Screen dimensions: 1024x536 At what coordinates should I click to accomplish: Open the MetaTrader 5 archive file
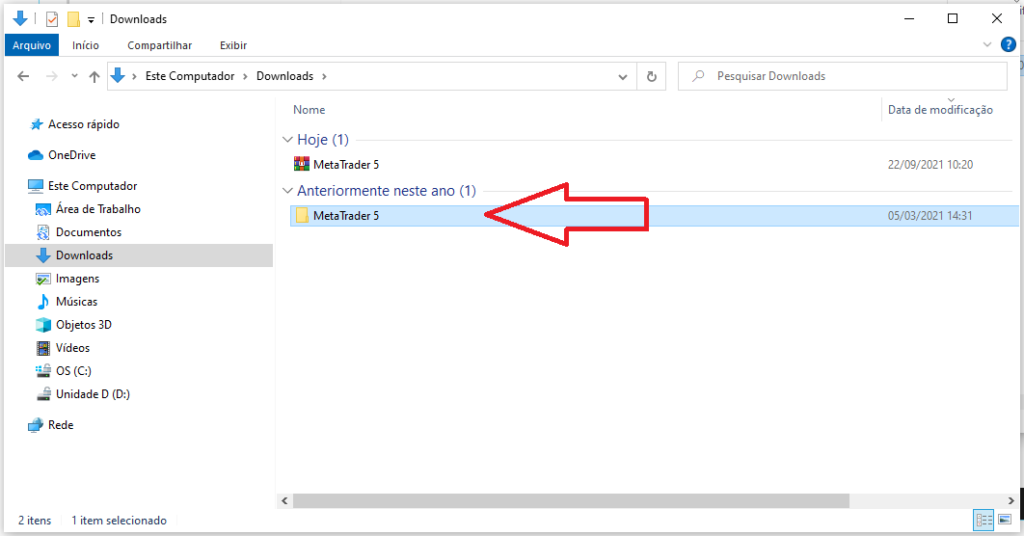pos(345,164)
